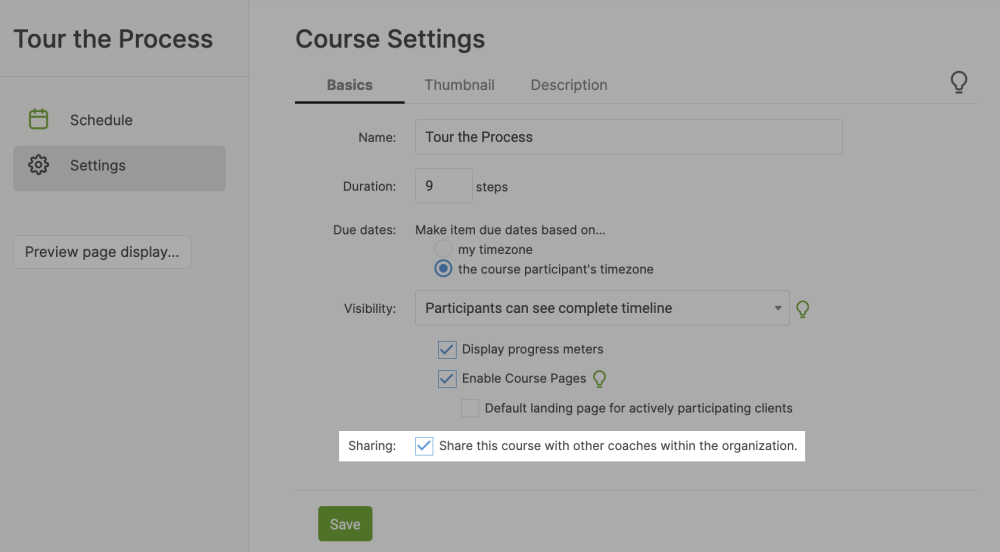Switch to the Thumbnail tab
The image size is (1000, 552).
pos(459,85)
